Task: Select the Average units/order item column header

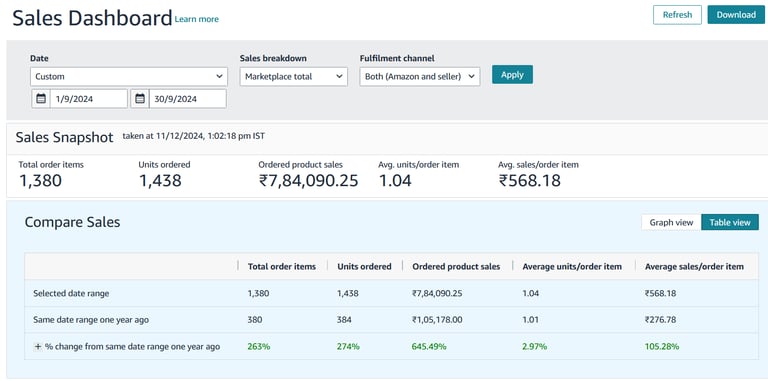Action: tap(572, 266)
